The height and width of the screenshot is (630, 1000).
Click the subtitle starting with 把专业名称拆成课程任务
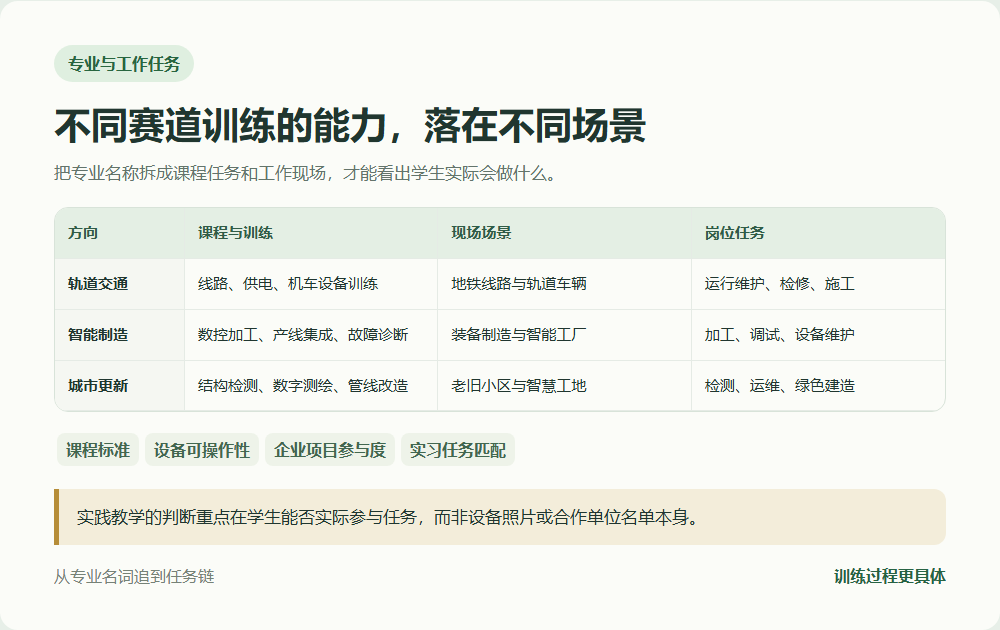(305, 173)
